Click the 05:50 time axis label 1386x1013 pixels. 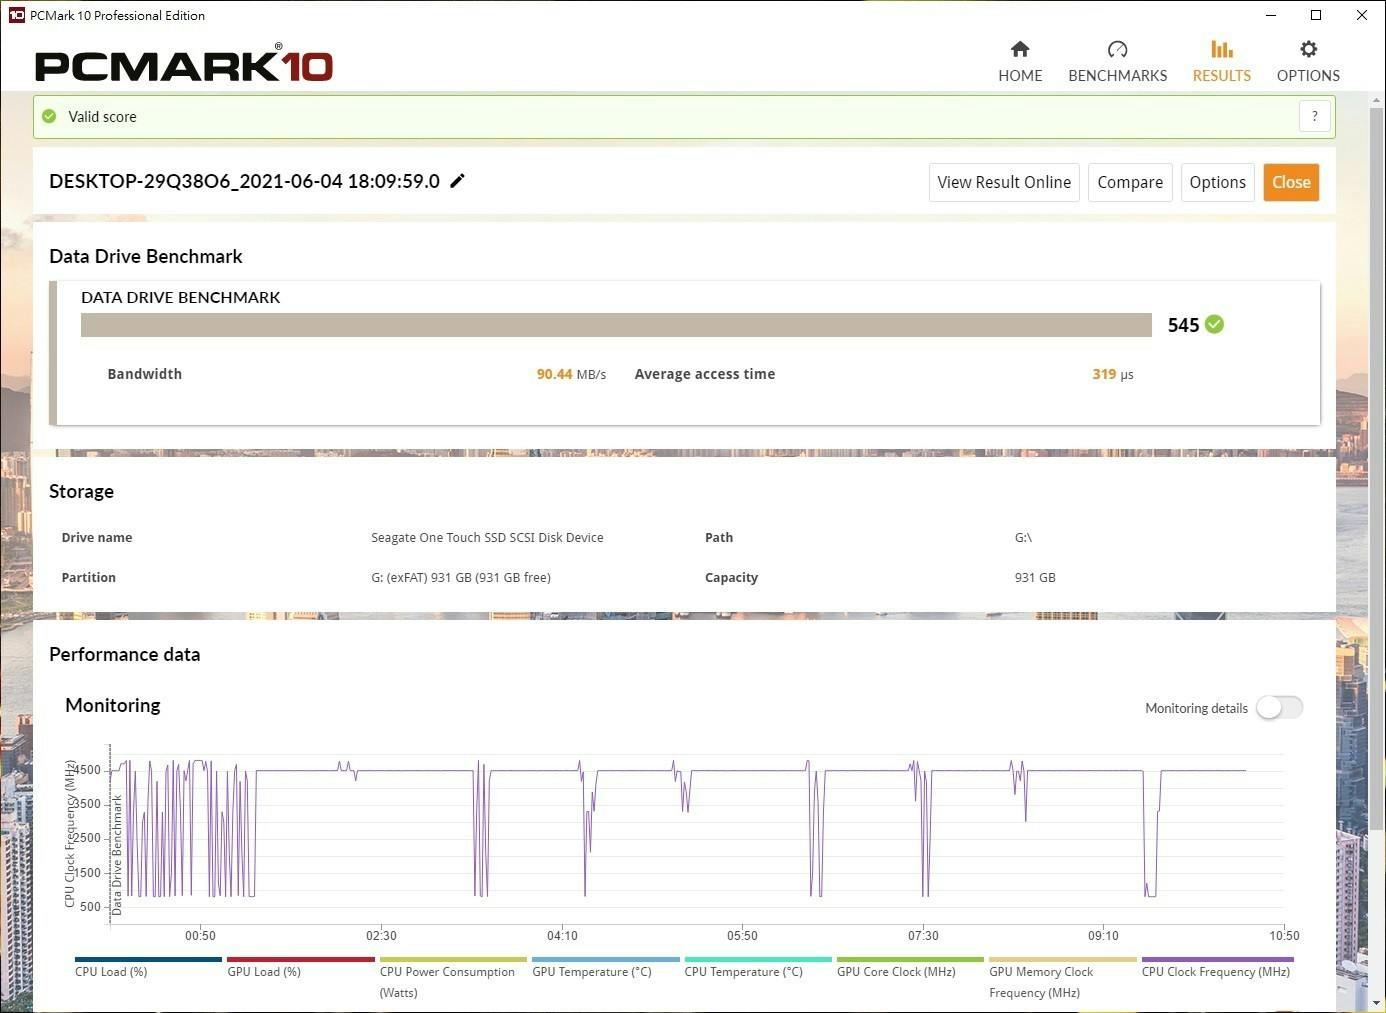click(x=742, y=936)
